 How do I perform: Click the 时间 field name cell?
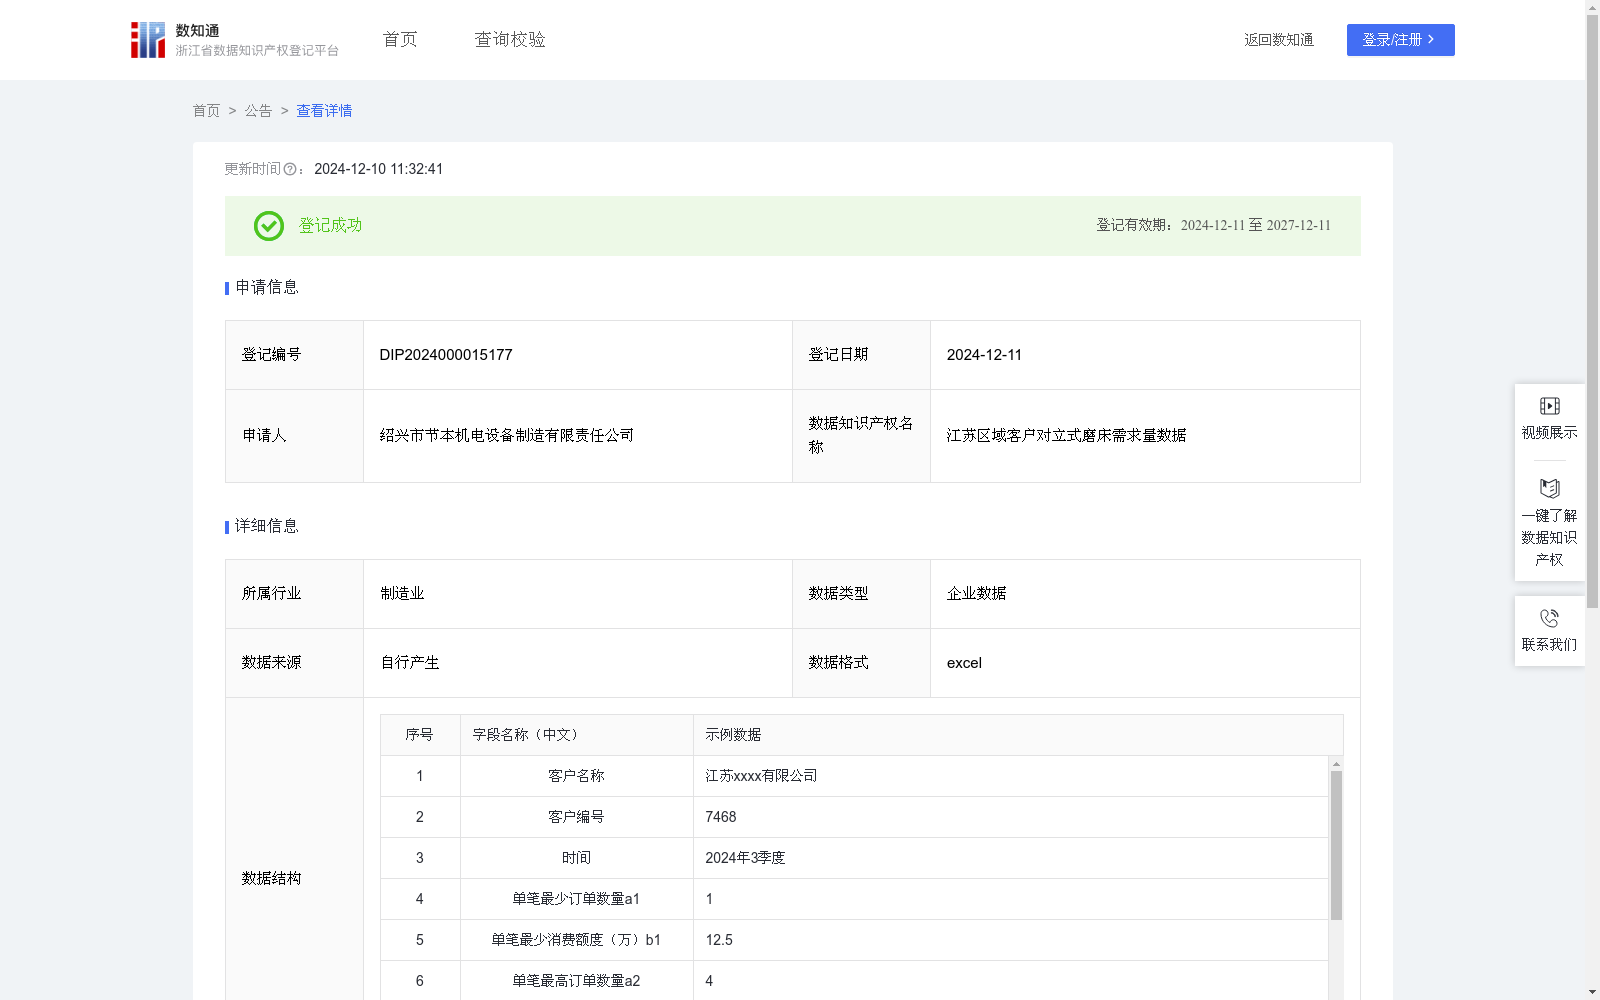click(x=576, y=858)
